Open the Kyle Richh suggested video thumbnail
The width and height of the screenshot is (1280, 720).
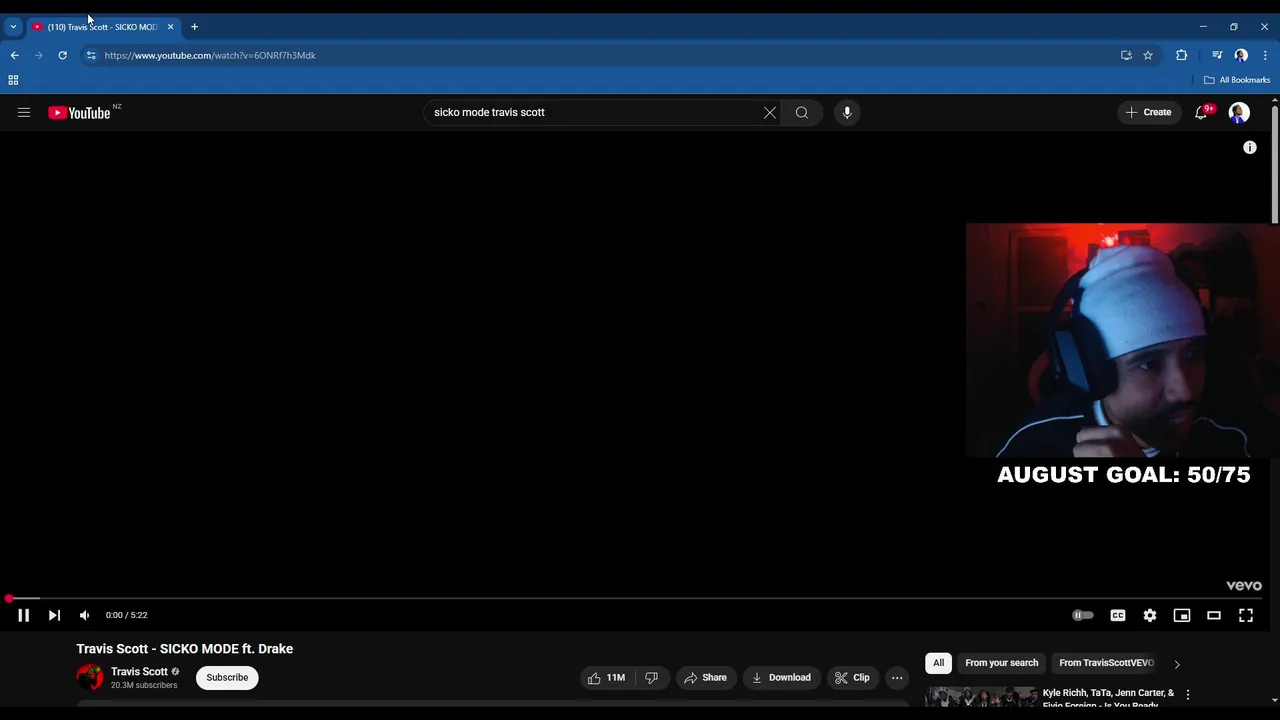[981, 696]
